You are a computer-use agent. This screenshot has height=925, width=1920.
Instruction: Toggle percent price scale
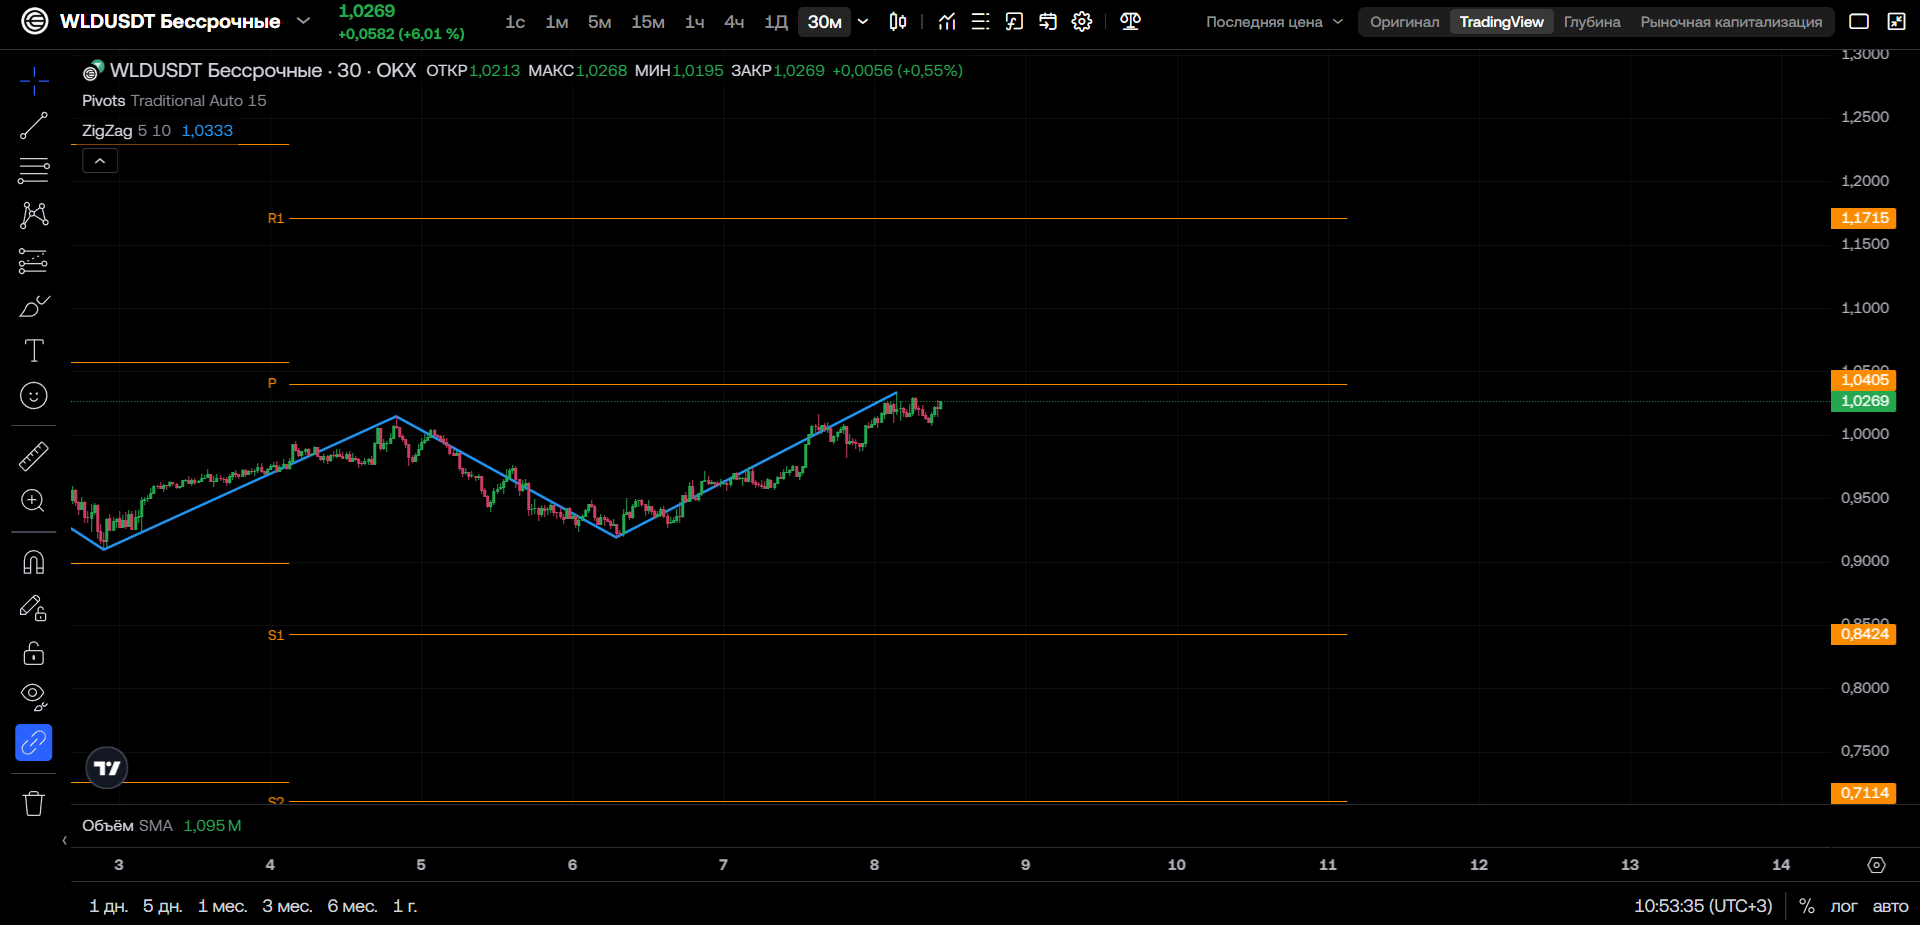coord(1807,906)
